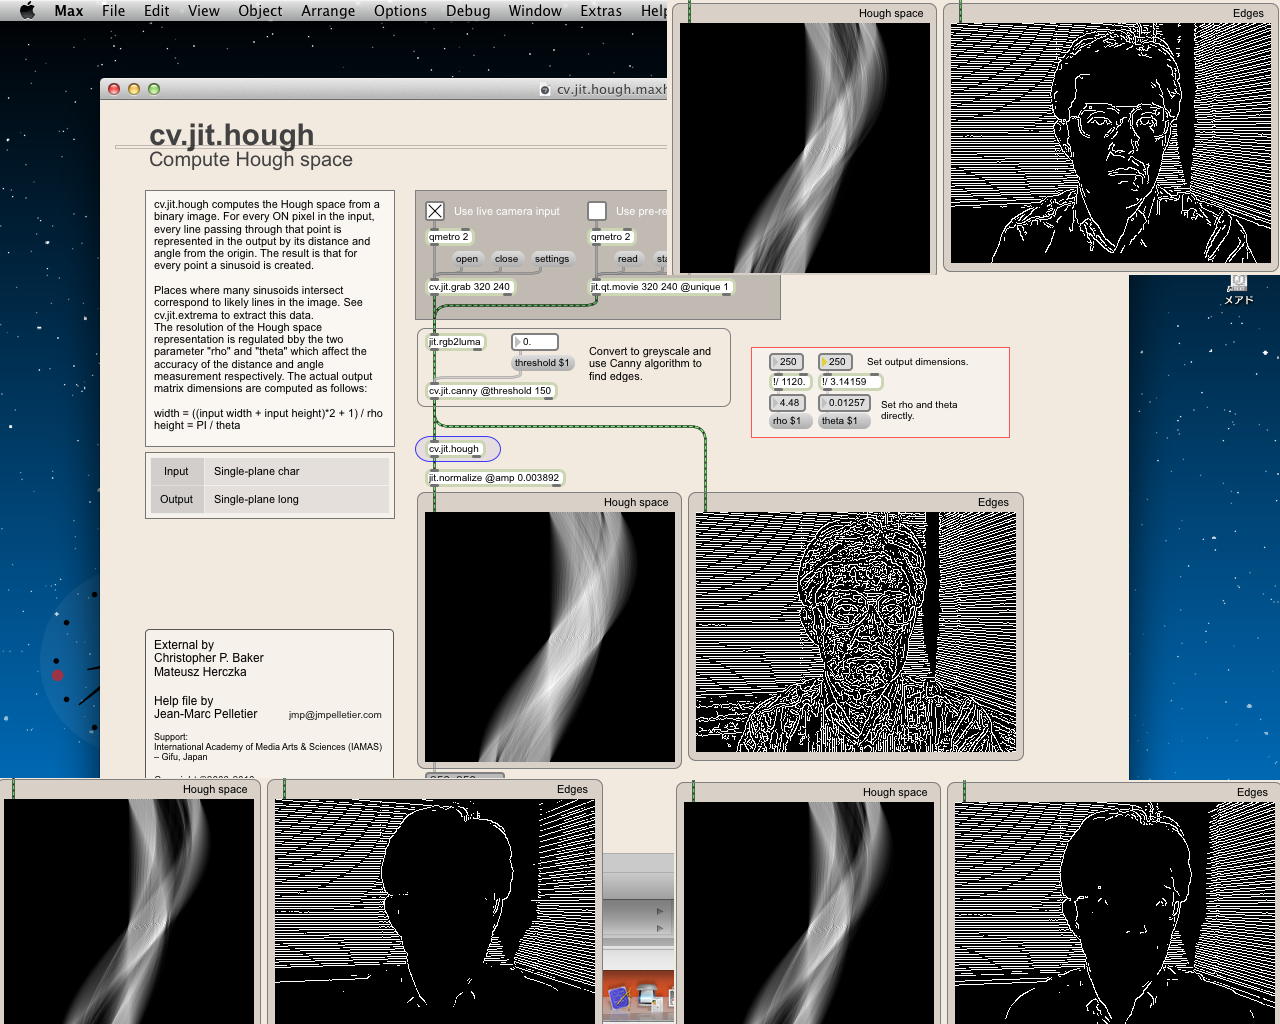Select the qmetro 2 object above cv.jit.grab

point(448,237)
